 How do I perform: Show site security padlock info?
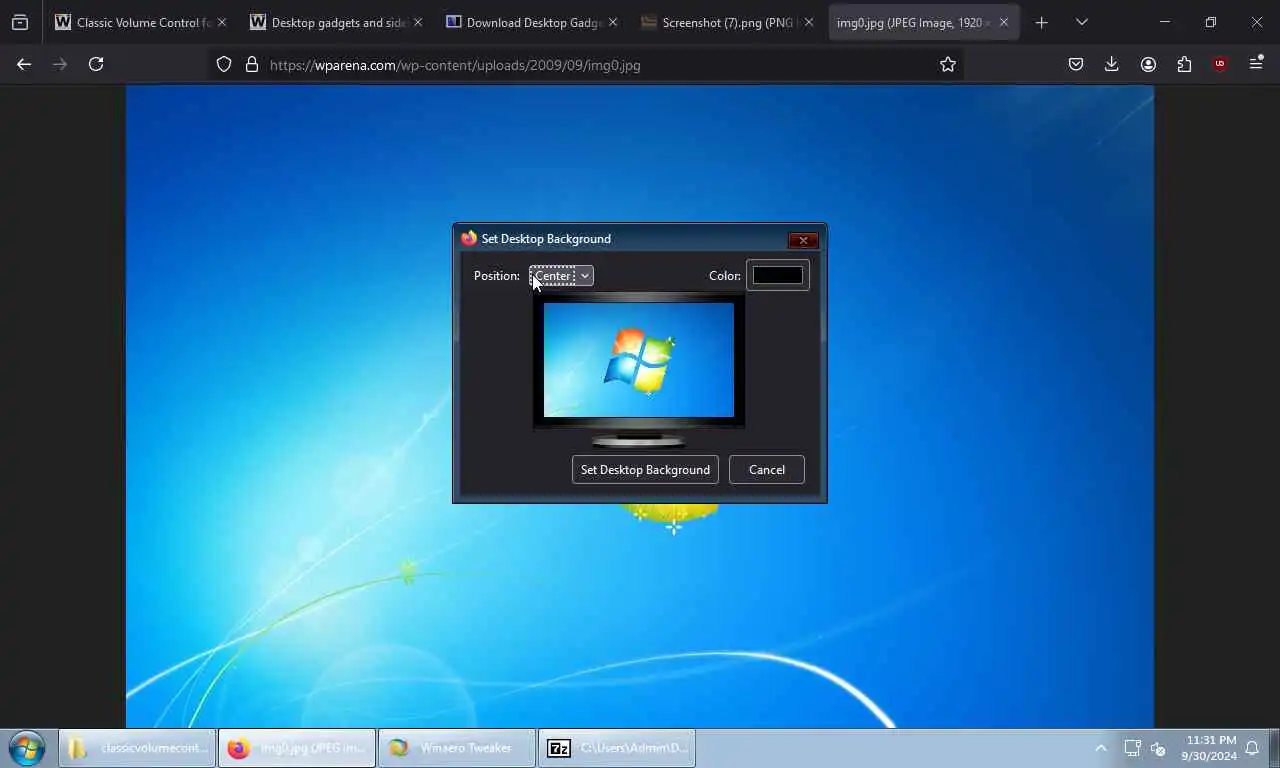(252, 64)
